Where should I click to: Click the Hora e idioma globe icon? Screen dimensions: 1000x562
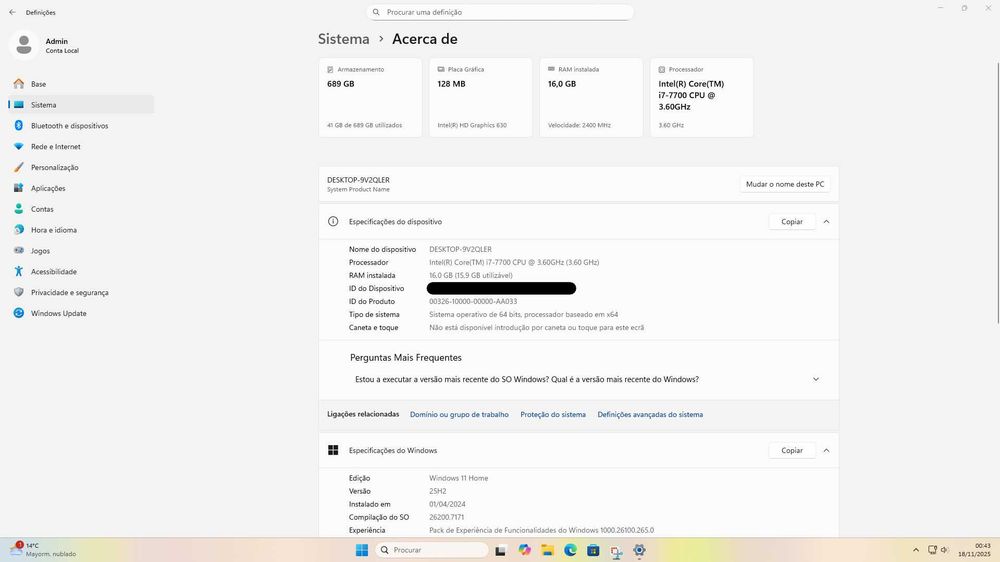click(18, 230)
